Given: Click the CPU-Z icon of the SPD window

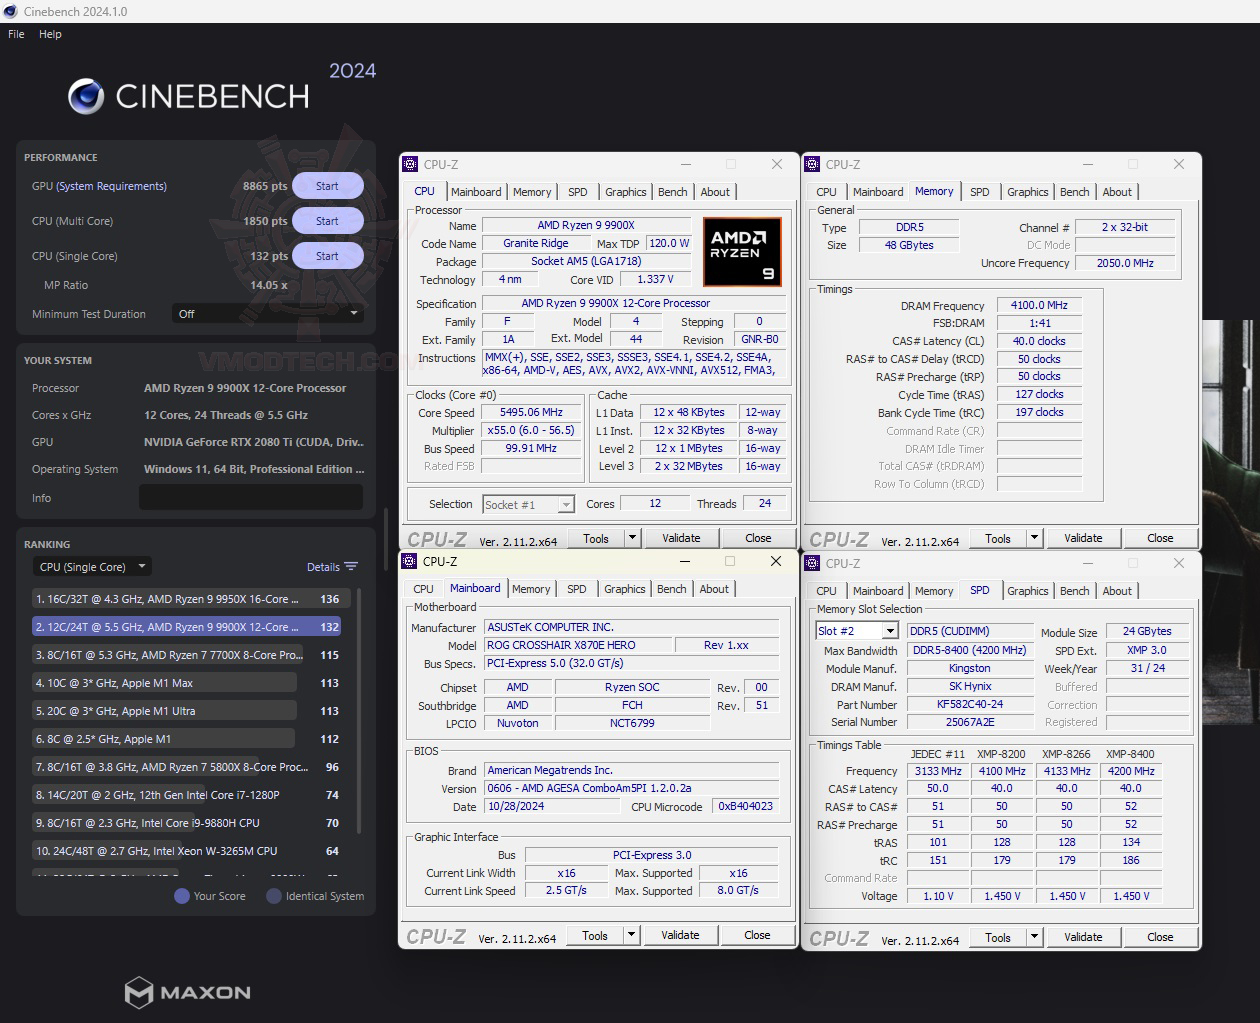Looking at the screenshot, I should point(810,563).
